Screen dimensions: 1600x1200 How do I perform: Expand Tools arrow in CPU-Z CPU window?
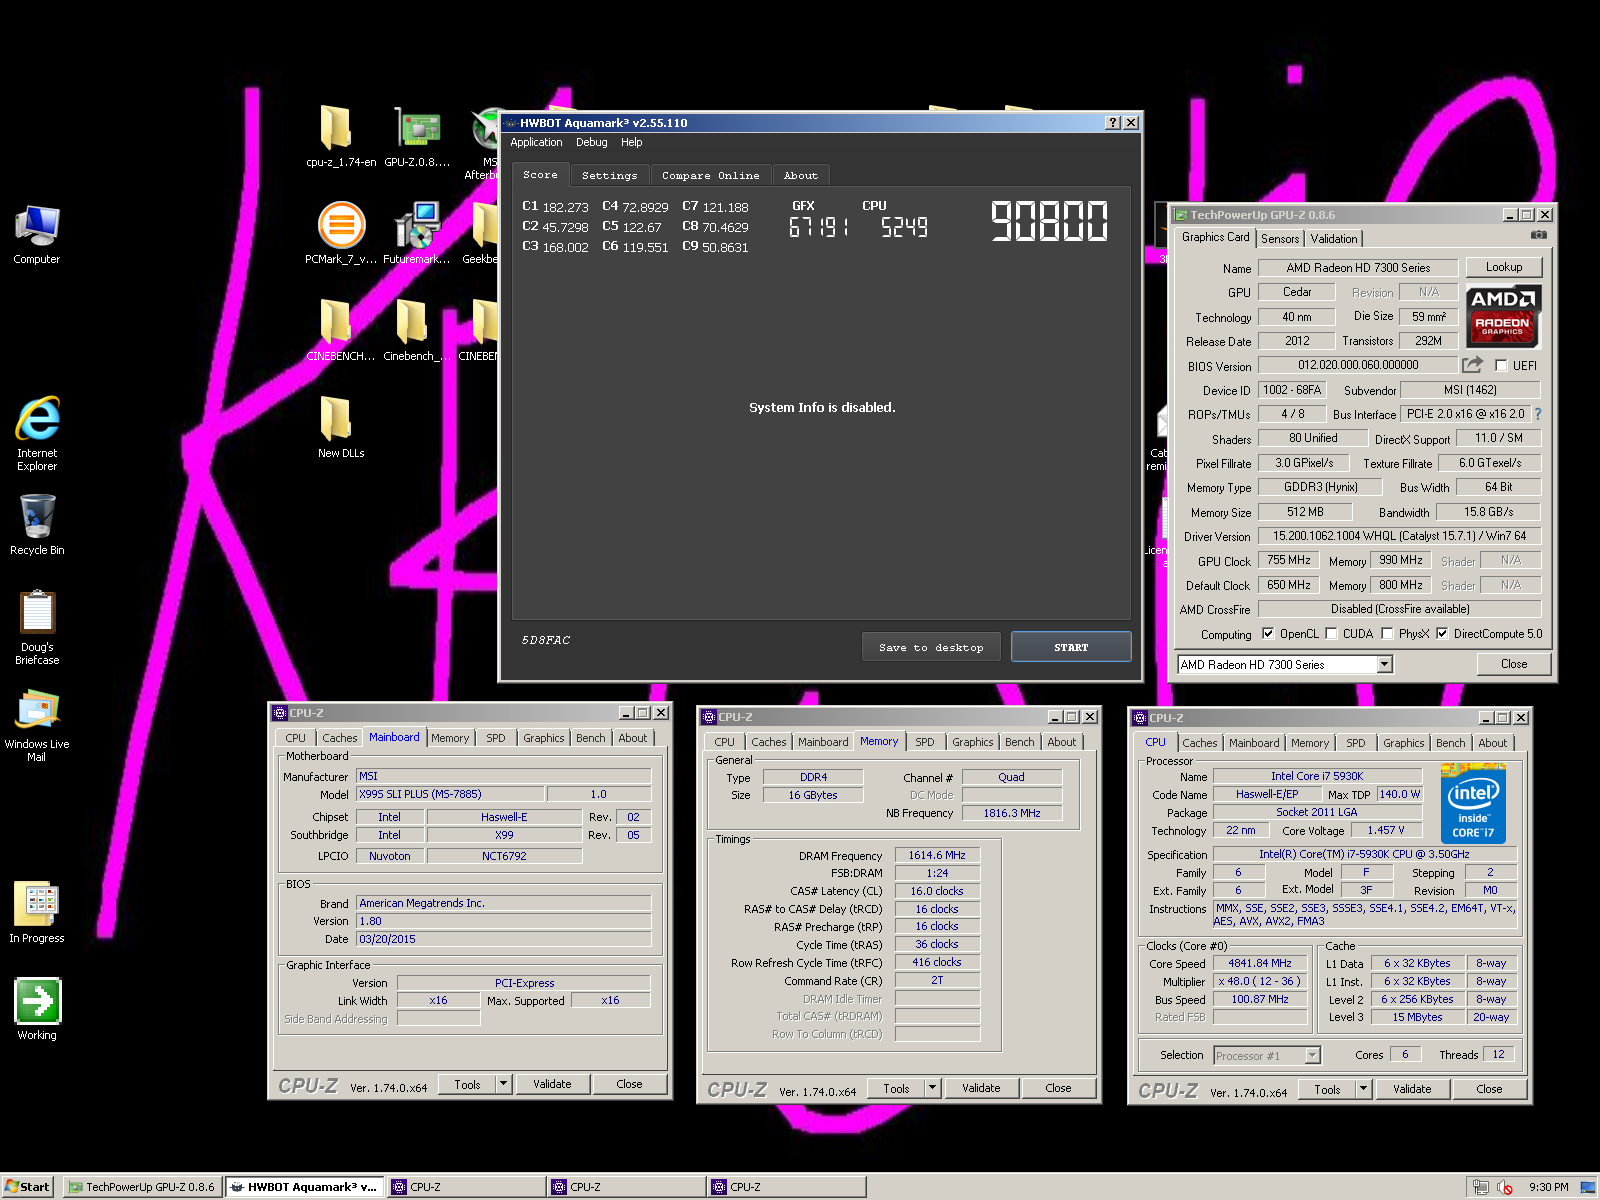[x=1363, y=1089]
